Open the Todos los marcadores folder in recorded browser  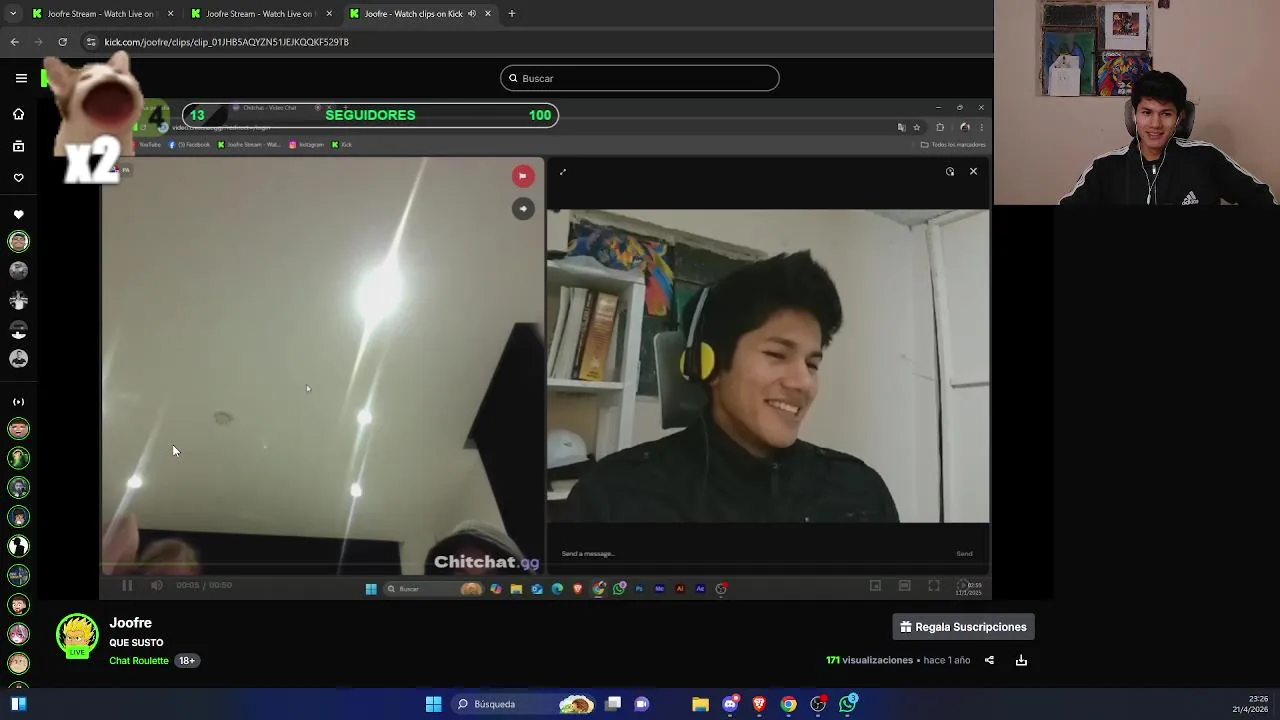(x=953, y=145)
